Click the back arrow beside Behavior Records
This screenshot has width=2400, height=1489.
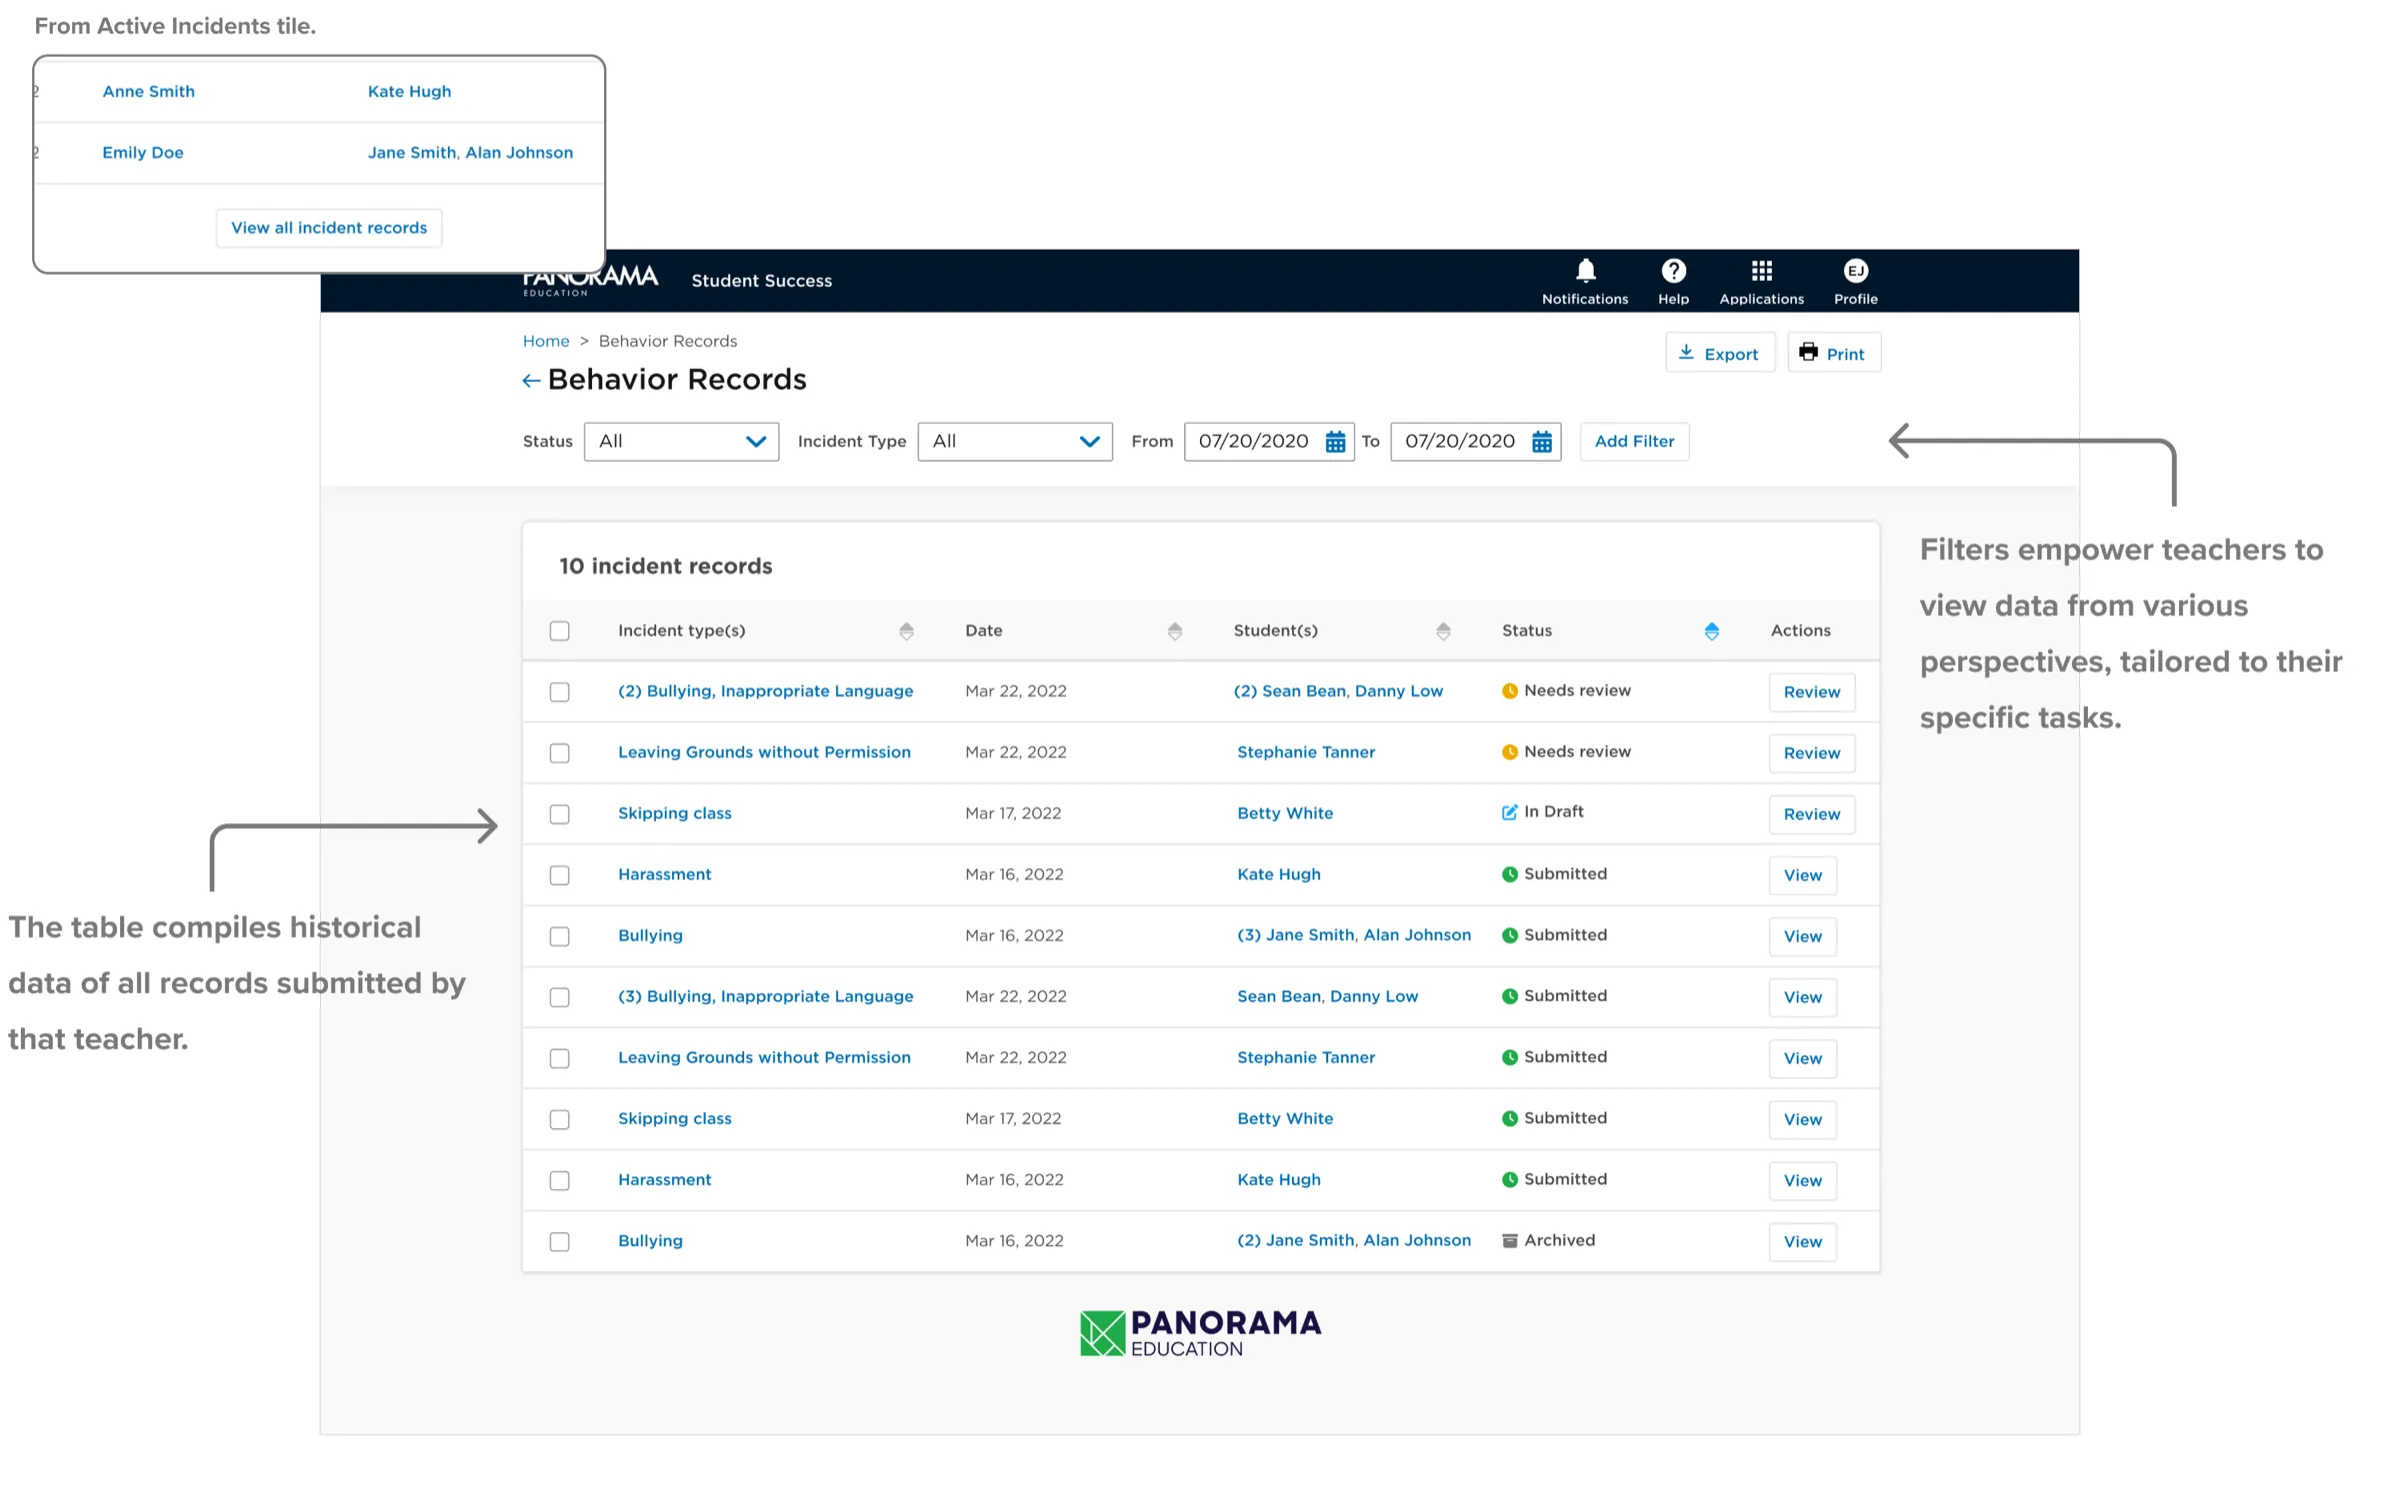pos(531,380)
